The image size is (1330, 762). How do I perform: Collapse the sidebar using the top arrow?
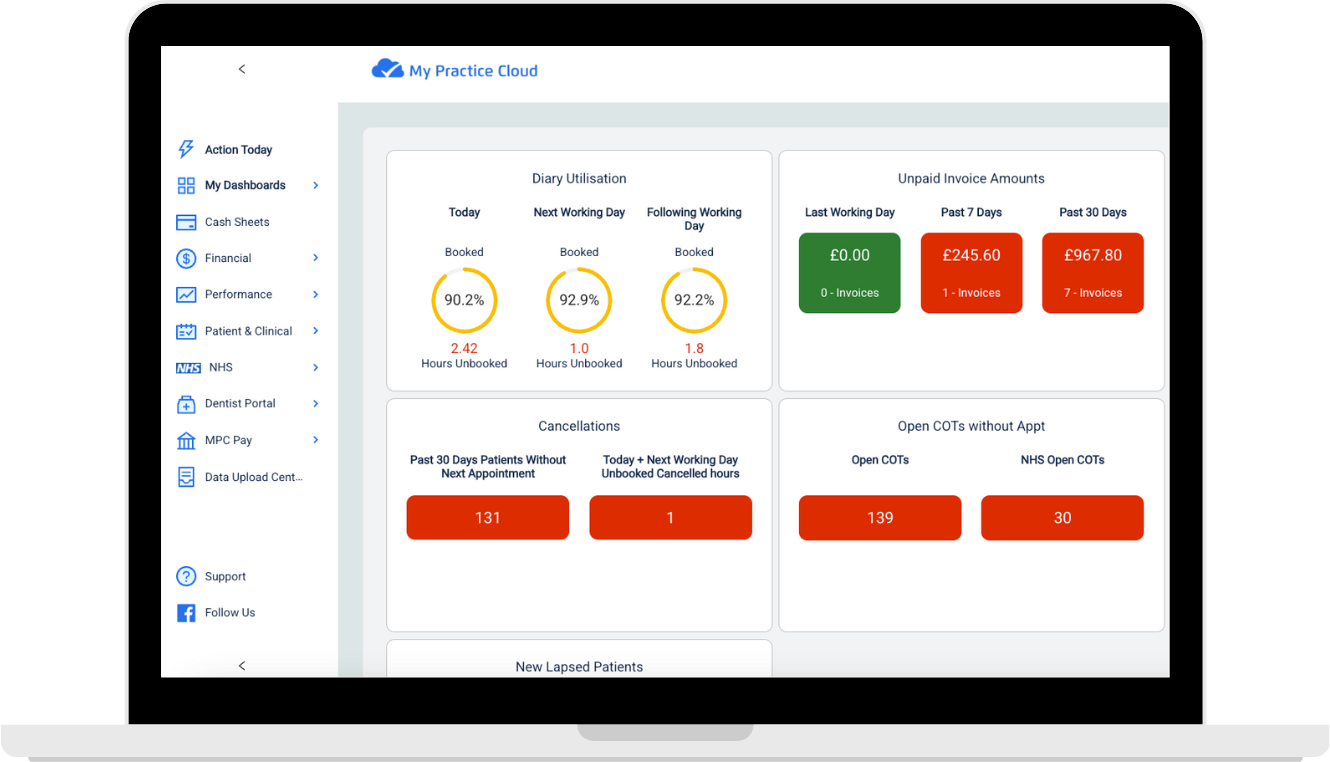pos(242,69)
